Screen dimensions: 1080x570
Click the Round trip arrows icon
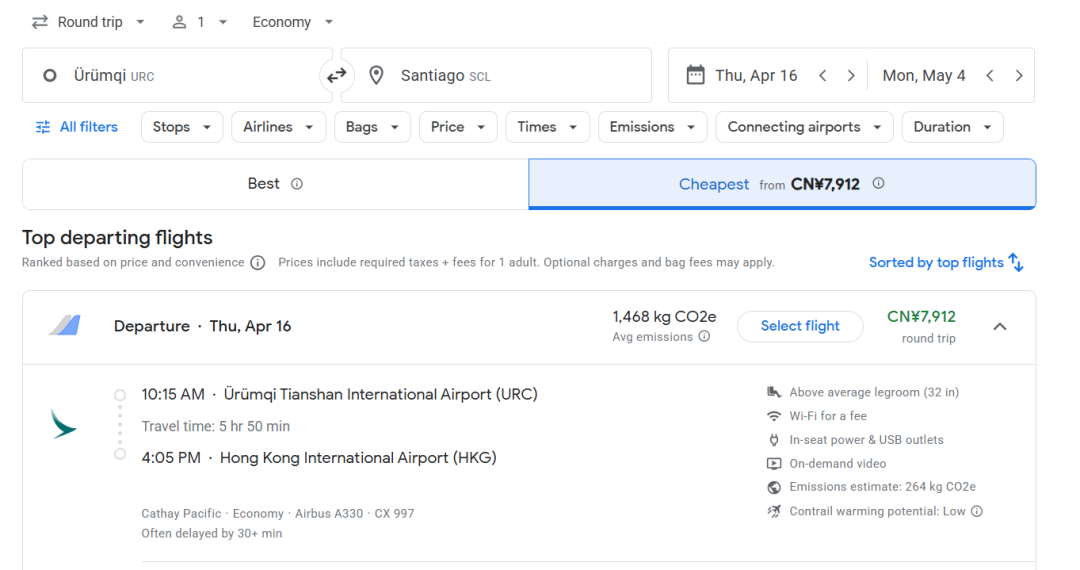(40, 22)
